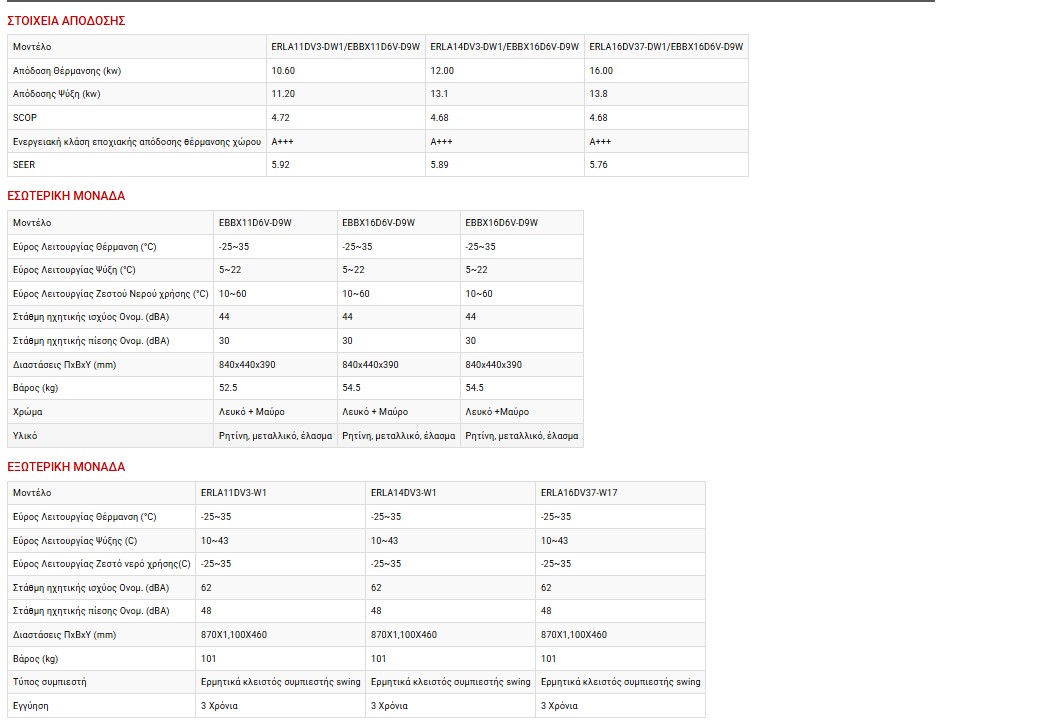Select the Χρώμα row label
Screen dimensions: 1051x722
point(28,412)
